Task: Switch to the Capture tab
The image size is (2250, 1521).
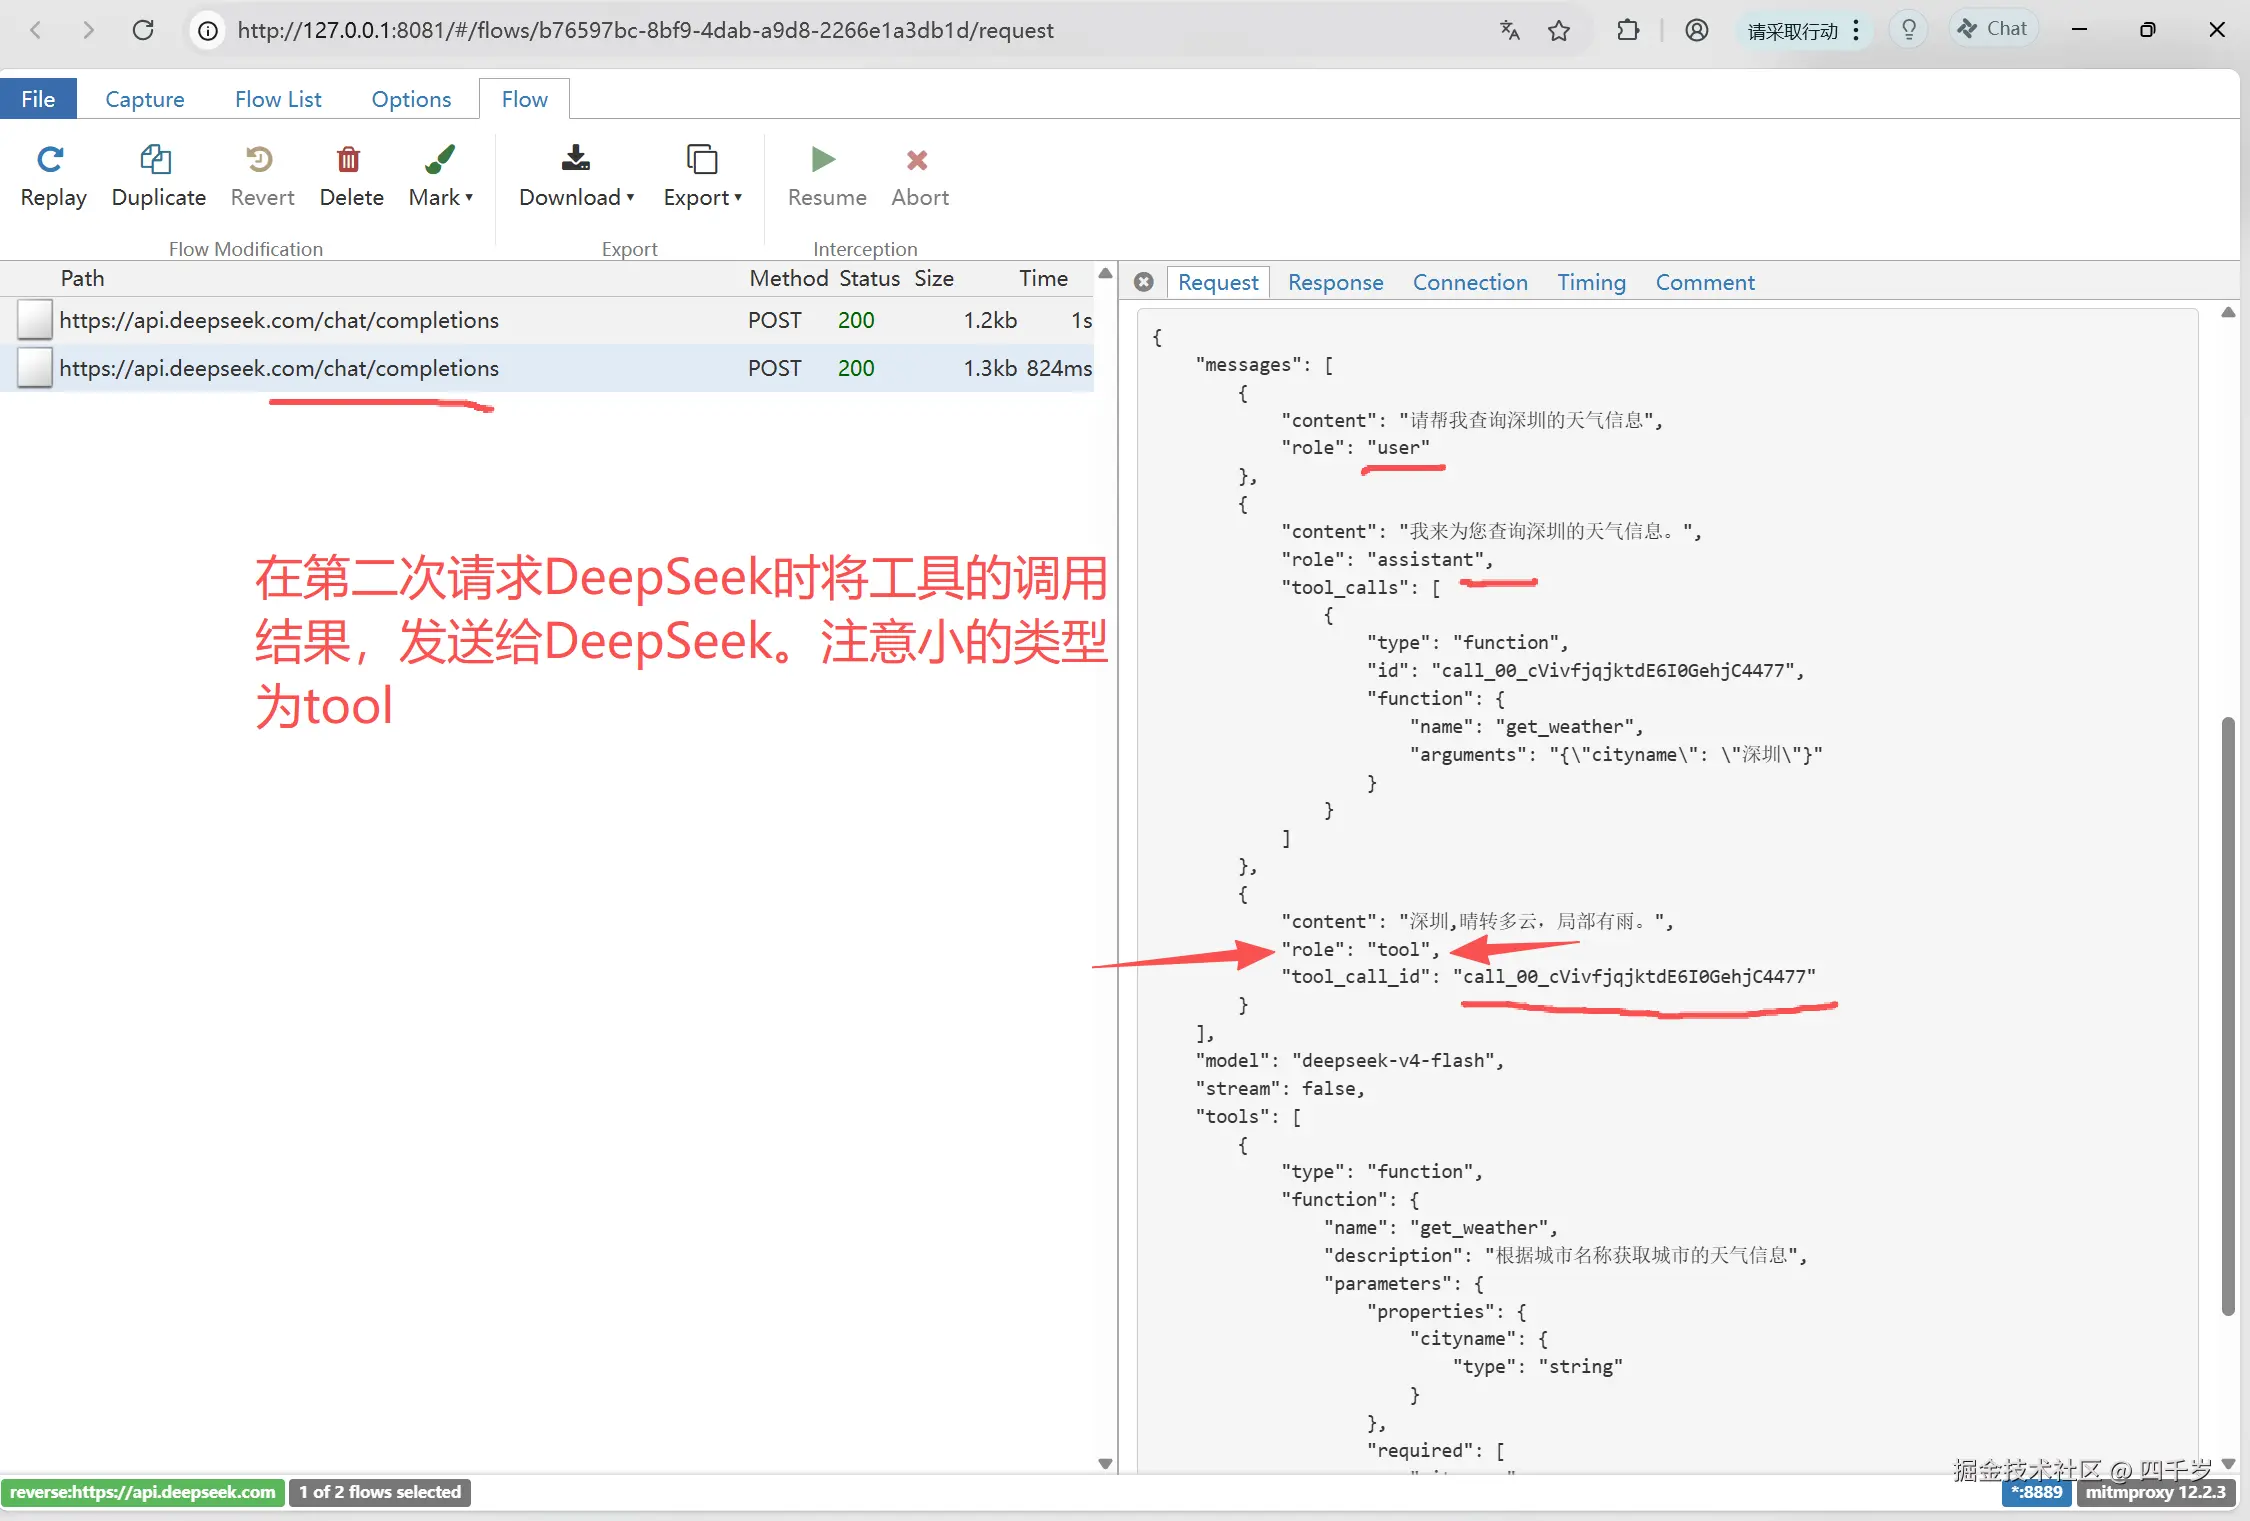Action: 145,99
